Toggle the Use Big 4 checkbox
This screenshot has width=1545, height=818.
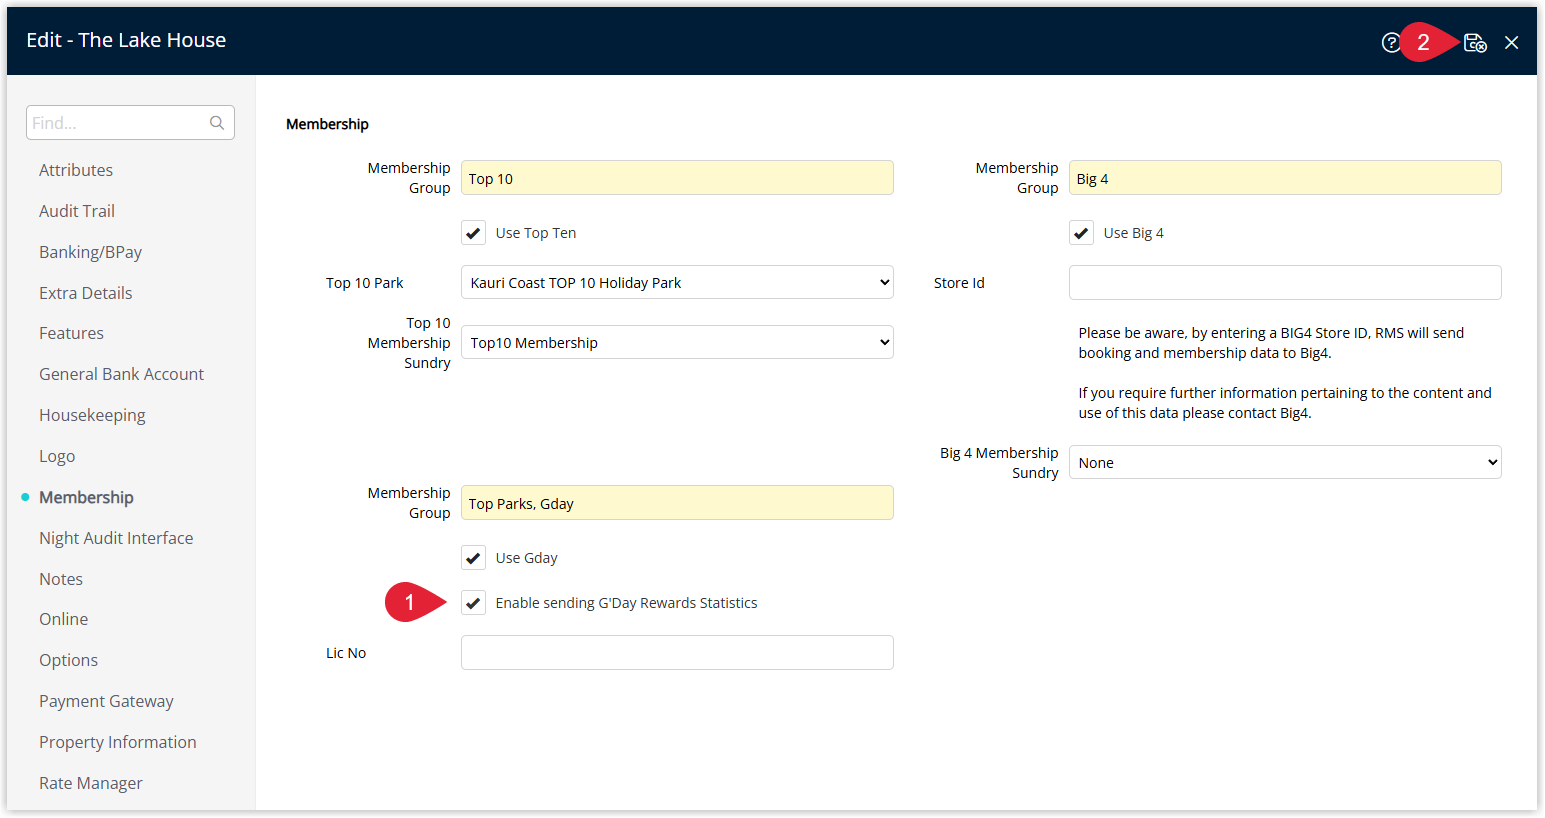tap(1082, 233)
